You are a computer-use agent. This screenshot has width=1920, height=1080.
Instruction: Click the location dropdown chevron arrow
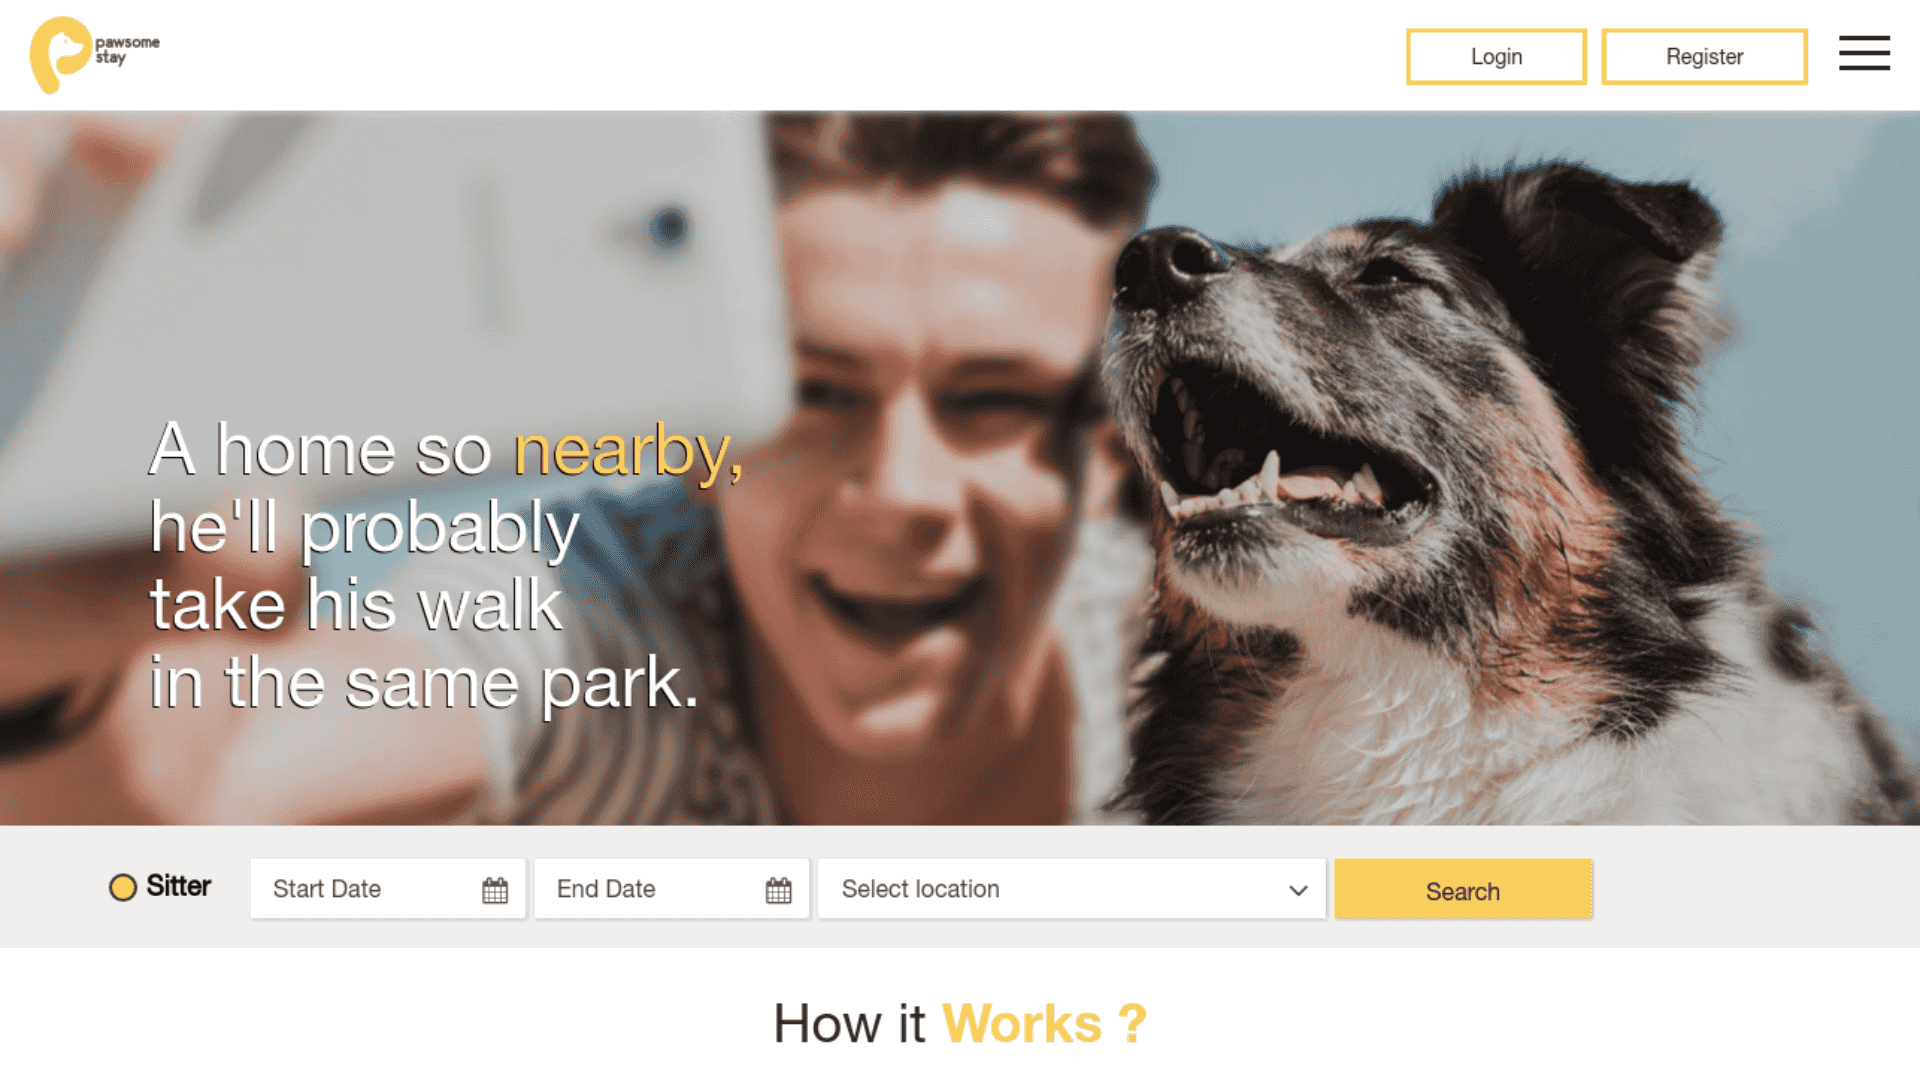tap(1298, 890)
